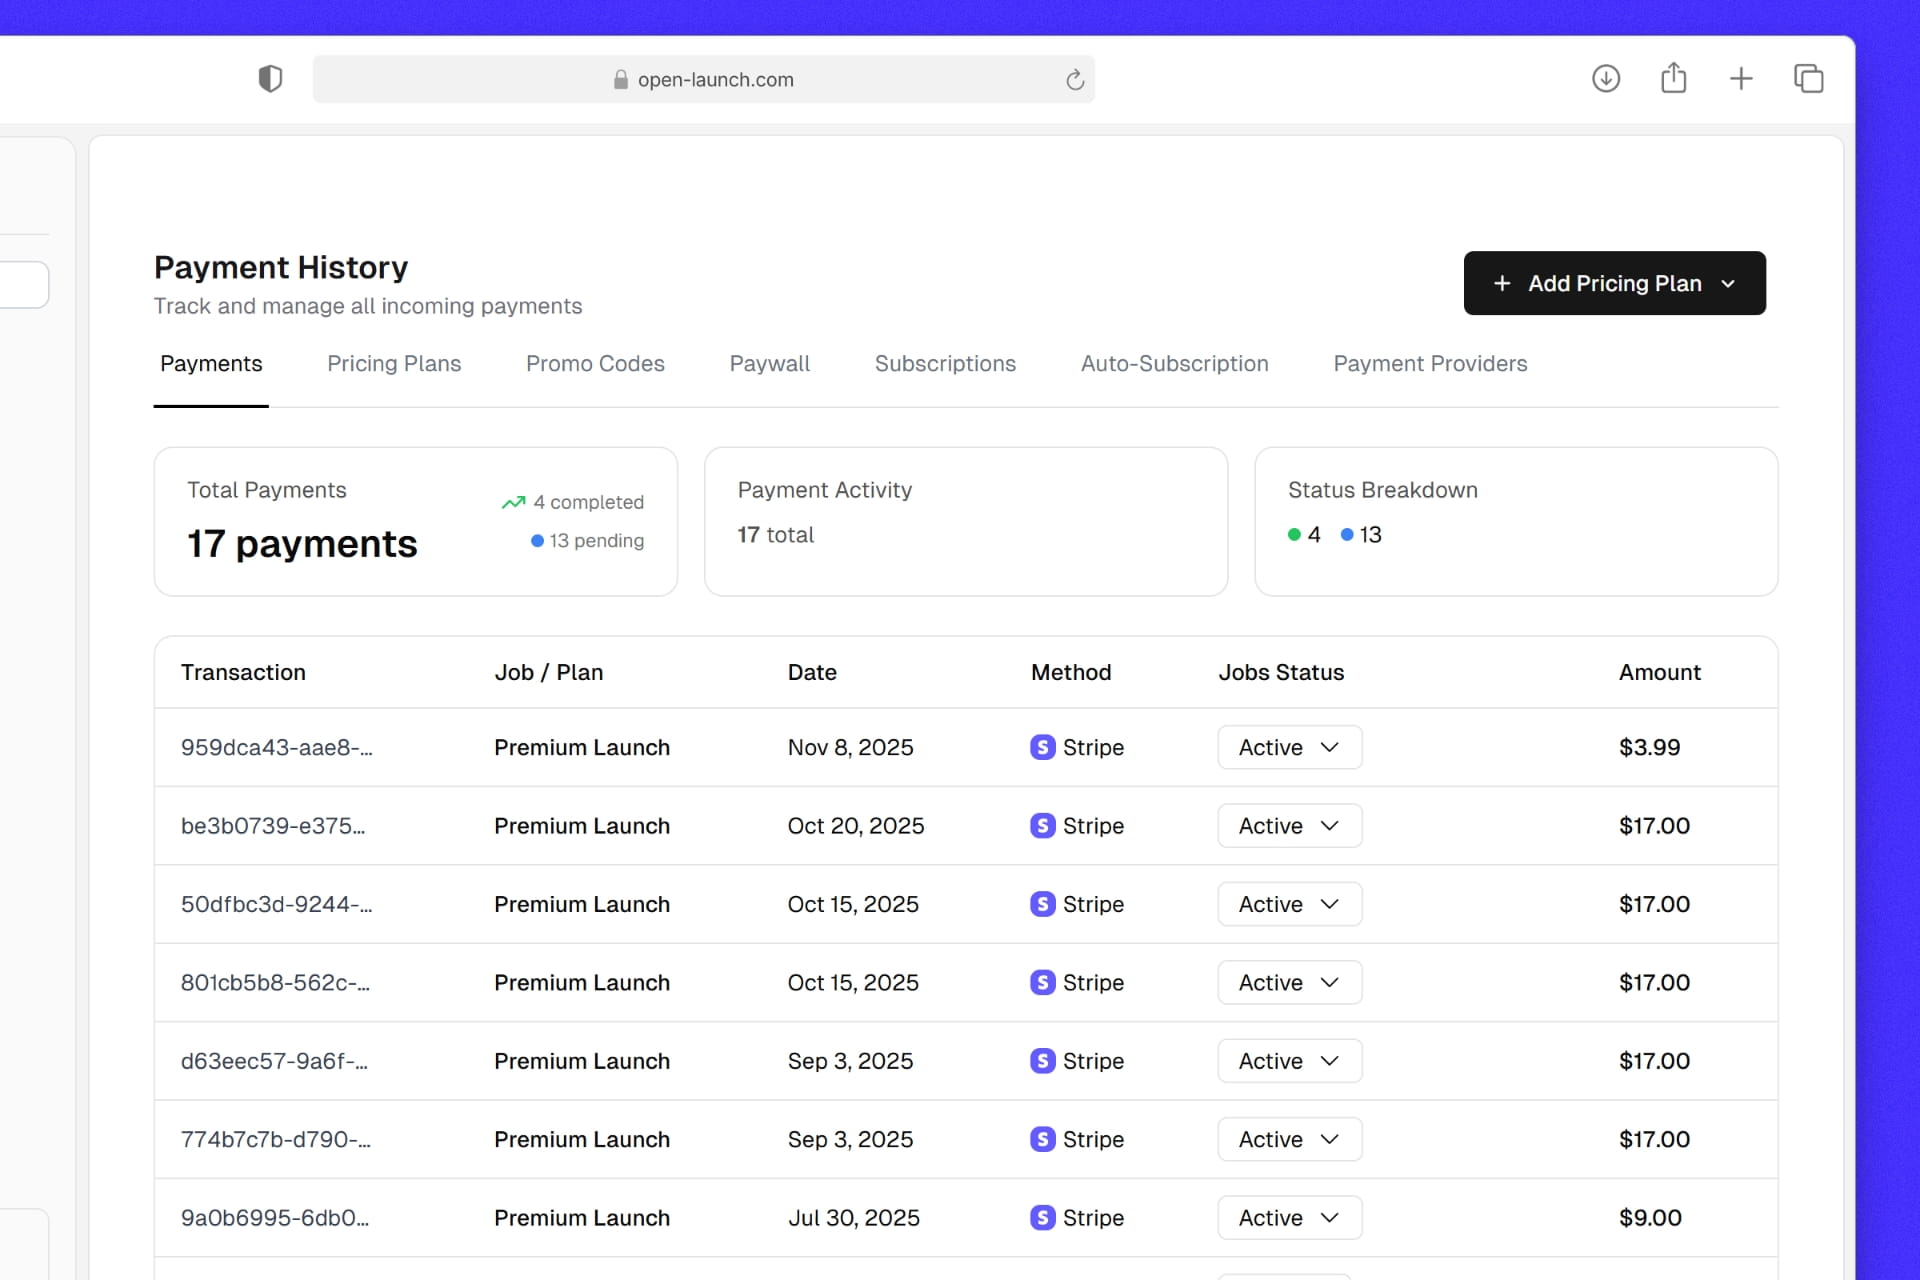Screen dimensions: 1920x1280
Task: Reload the page with the refresh icon
Action: coord(1075,80)
